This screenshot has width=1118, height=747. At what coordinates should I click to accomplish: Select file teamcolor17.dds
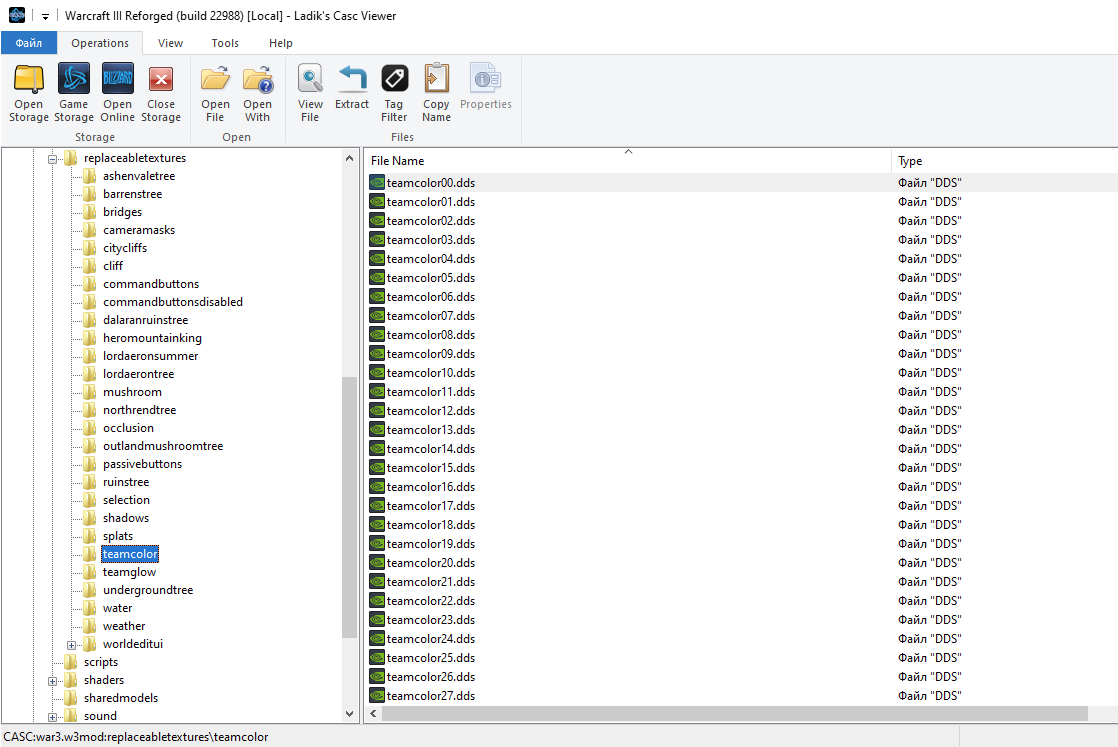[431, 506]
